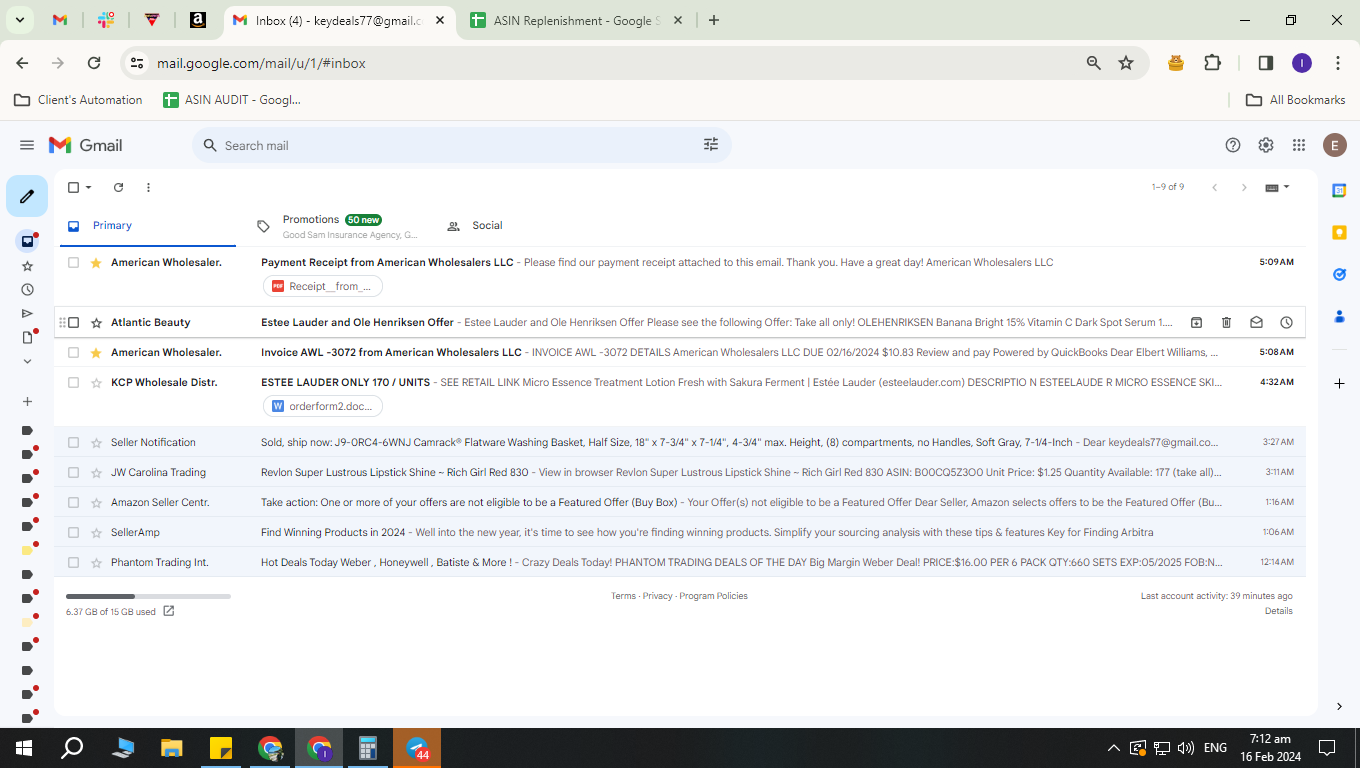This screenshot has width=1360, height=768.
Task: Open the Chrome side panel icon
Action: [1265, 63]
